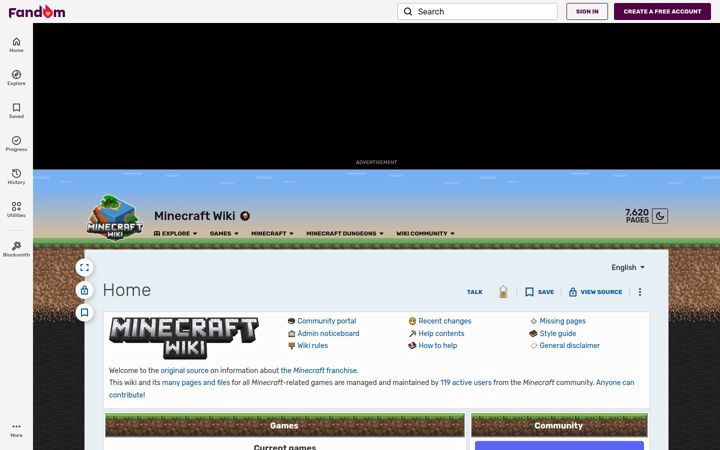The width and height of the screenshot is (720, 450).
Task: Expand page to full width
Action: pos(84,268)
